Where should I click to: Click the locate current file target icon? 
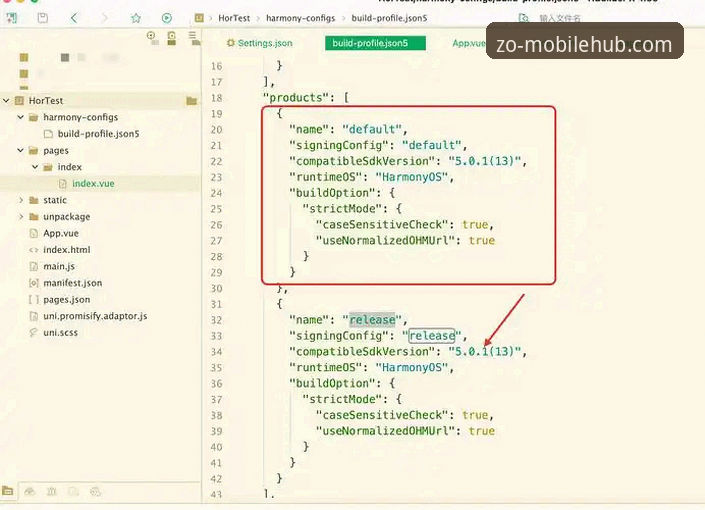point(152,37)
